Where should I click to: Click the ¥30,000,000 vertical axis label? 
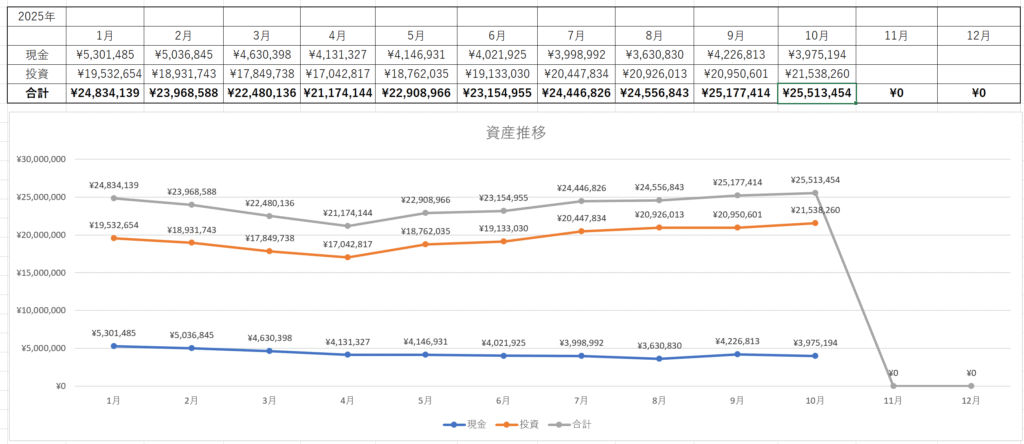pos(41,159)
